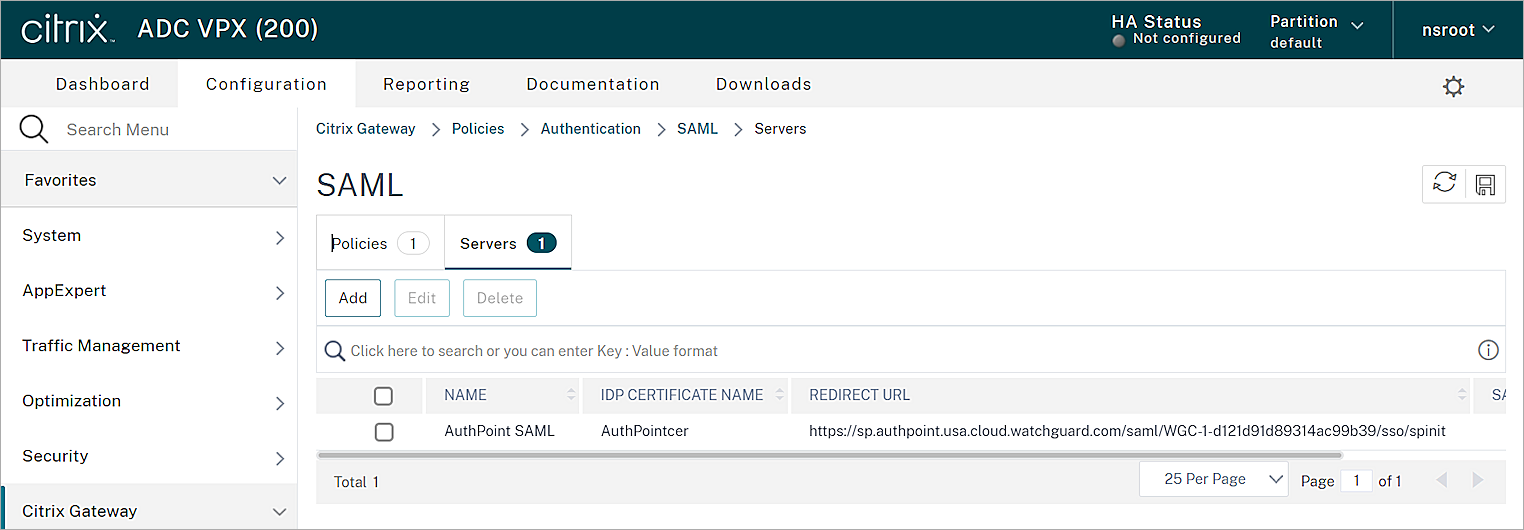
Task: Open the Reporting tab
Action: [426, 84]
